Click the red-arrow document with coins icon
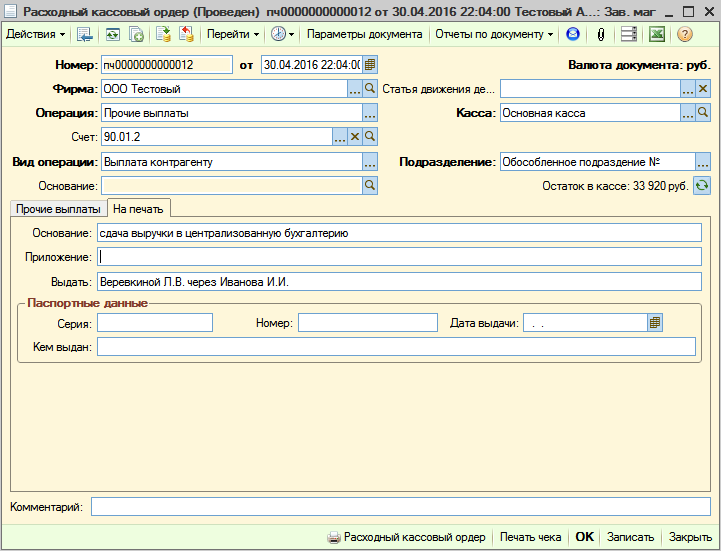The image size is (721, 551). (186, 34)
